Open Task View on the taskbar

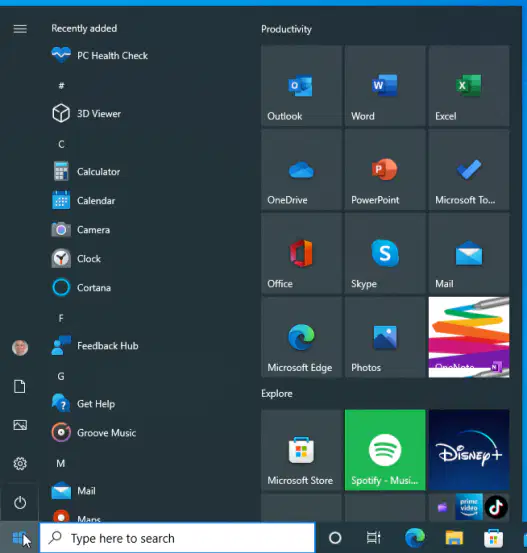(x=374, y=538)
